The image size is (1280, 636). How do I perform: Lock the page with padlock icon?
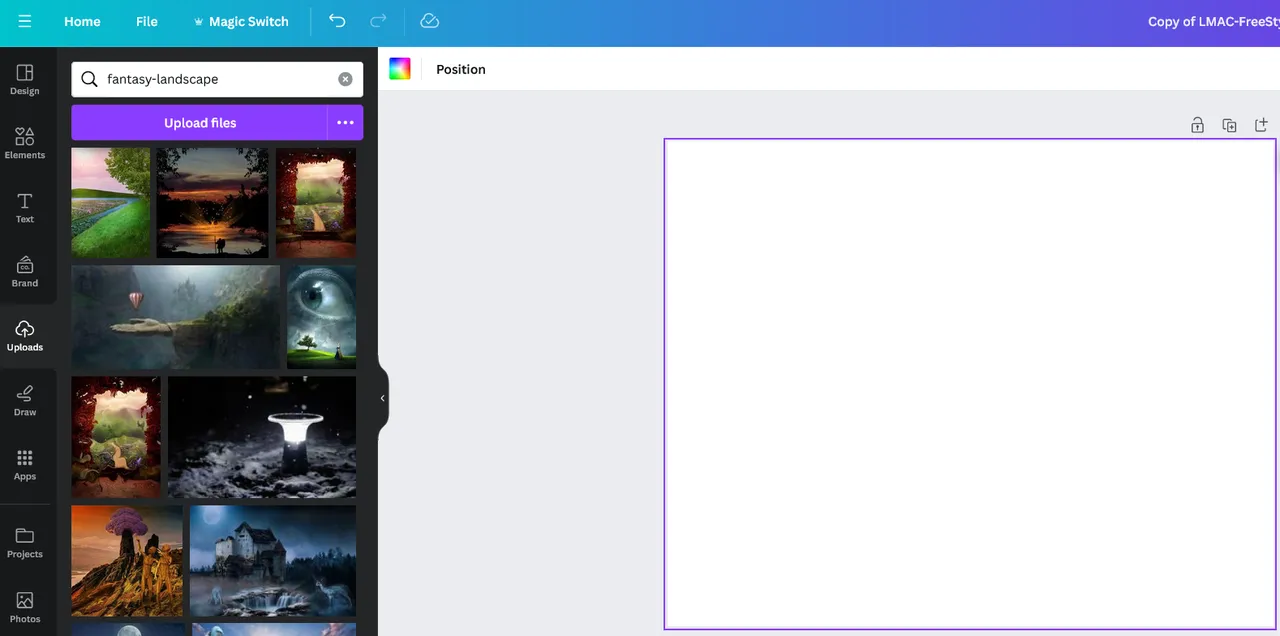coord(1197,125)
